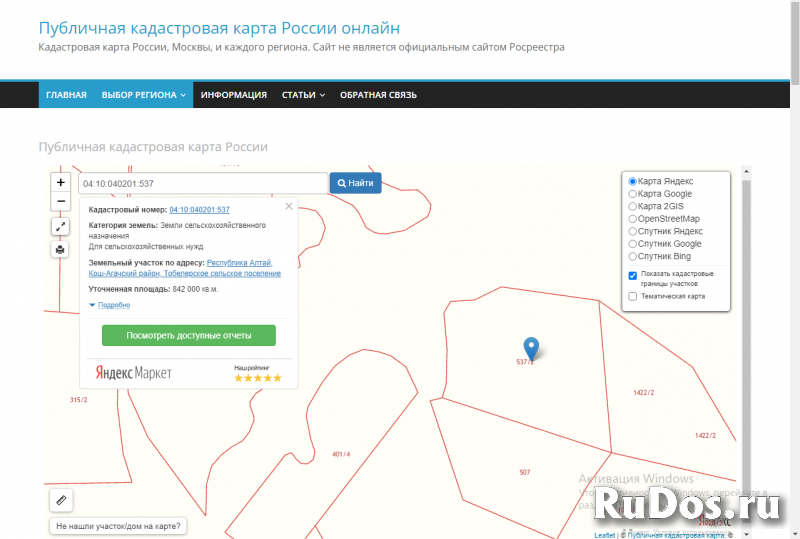Select Карта Яндекс radio option
Image resolution: width=800 pixels, height=539 pixels.
633,181
